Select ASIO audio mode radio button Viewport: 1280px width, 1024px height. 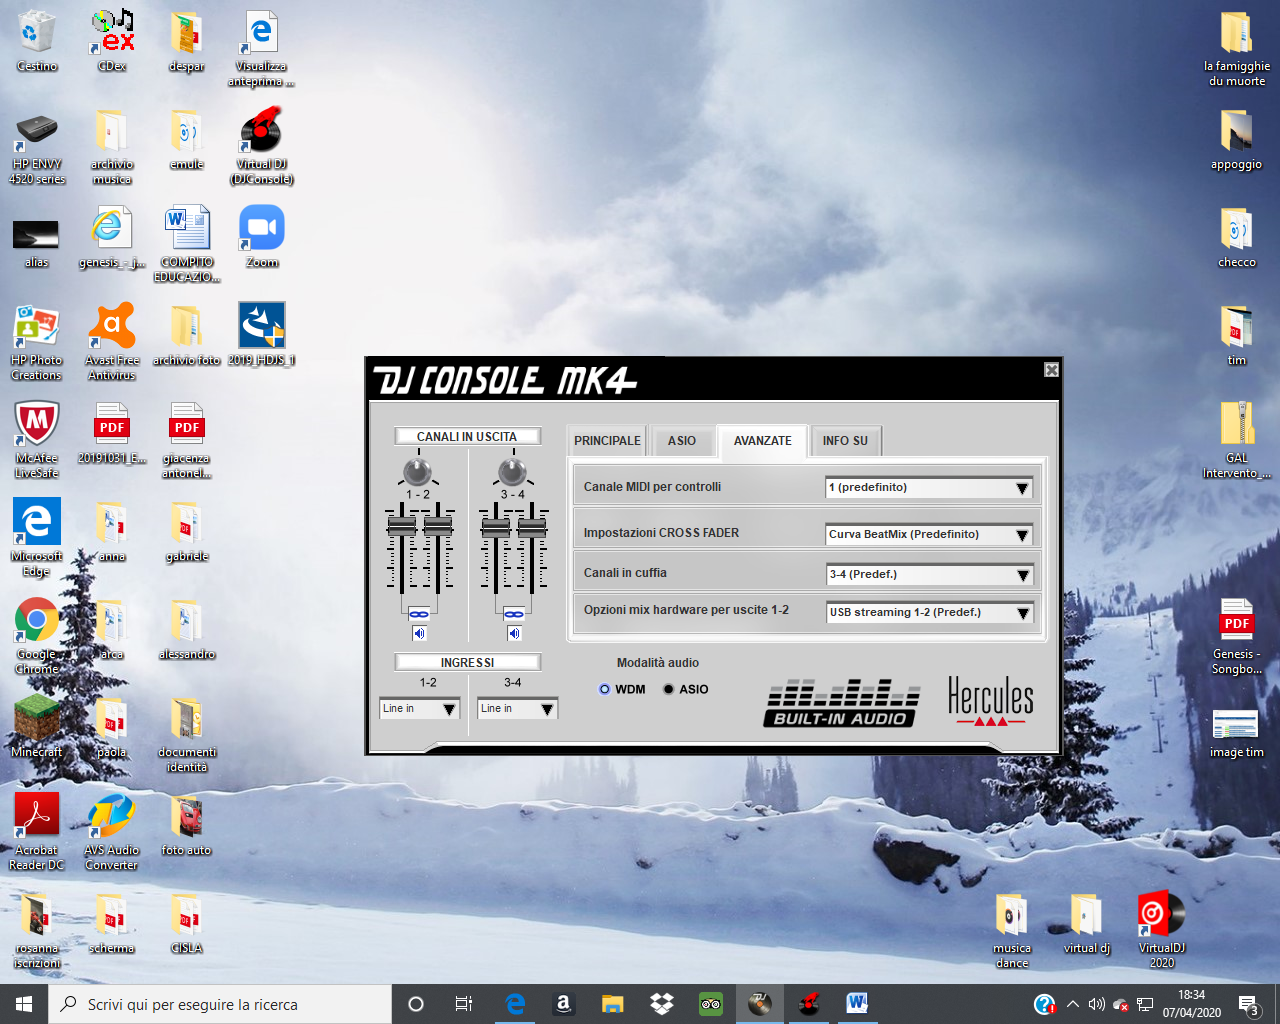(x=668, y=689)
